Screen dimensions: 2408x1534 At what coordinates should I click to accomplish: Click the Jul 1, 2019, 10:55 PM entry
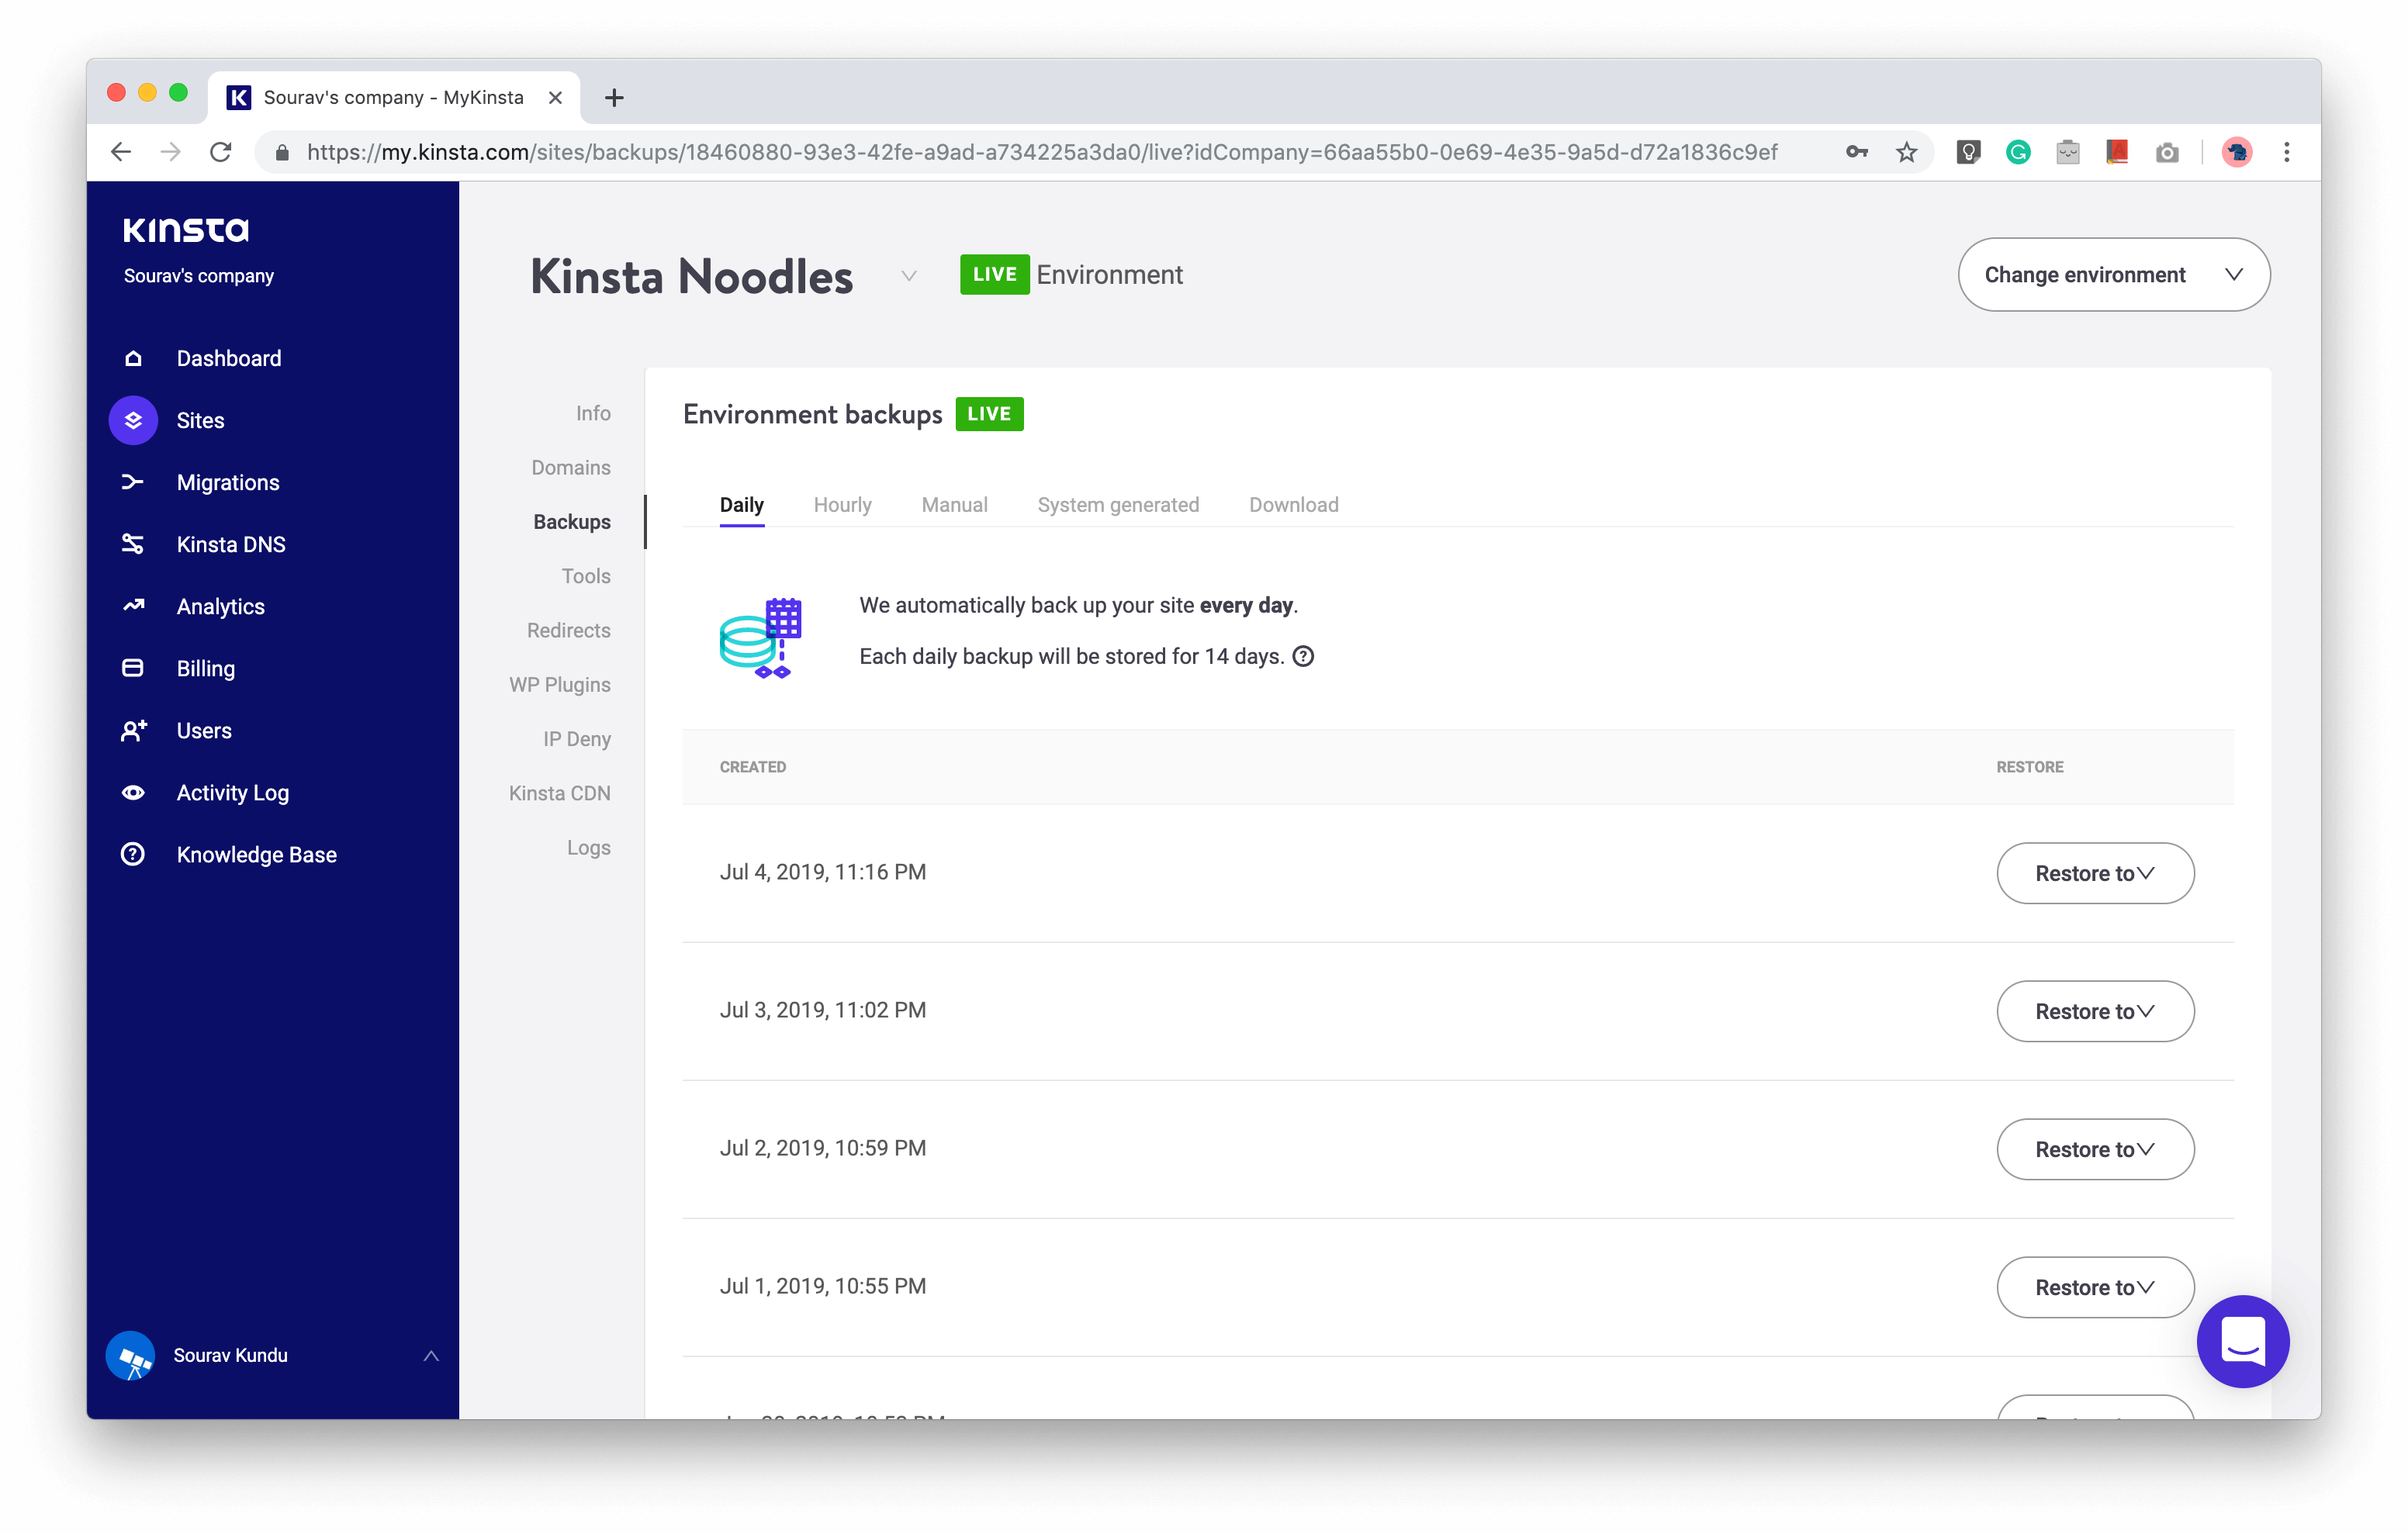coord(823,1286)
